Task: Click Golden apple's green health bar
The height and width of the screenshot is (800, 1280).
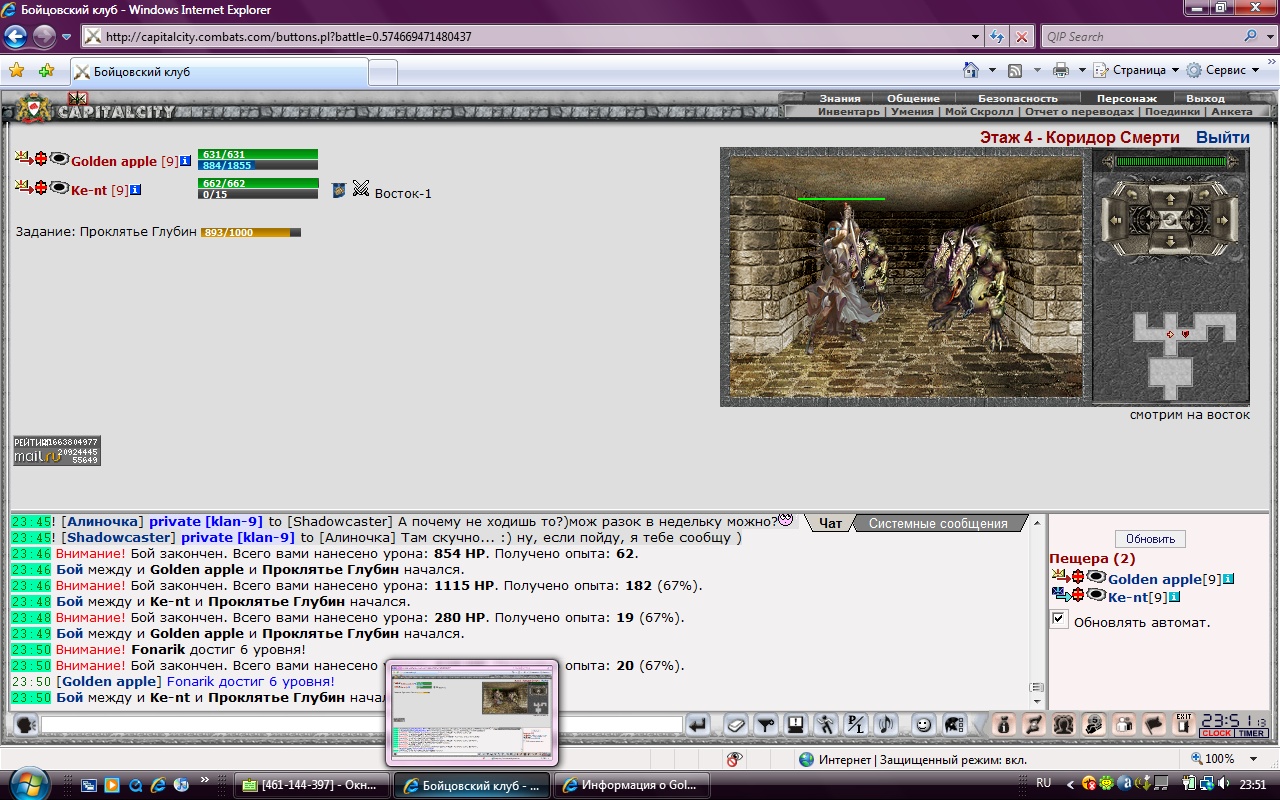Action: click(257, 155)
